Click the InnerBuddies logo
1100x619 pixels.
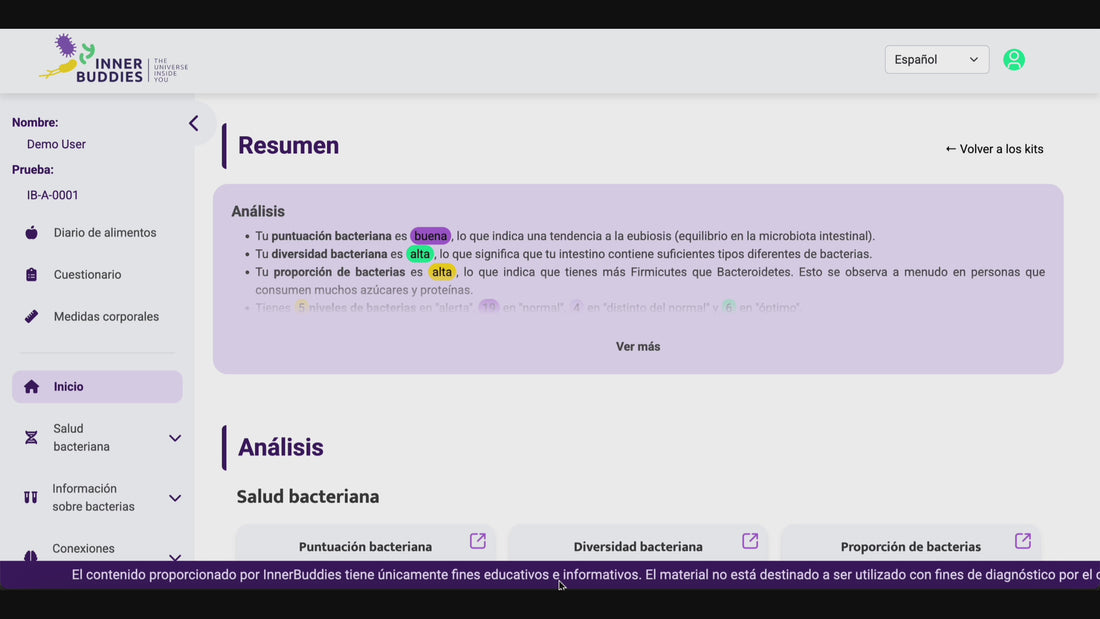pyautogui.click(x=113, y=60)
